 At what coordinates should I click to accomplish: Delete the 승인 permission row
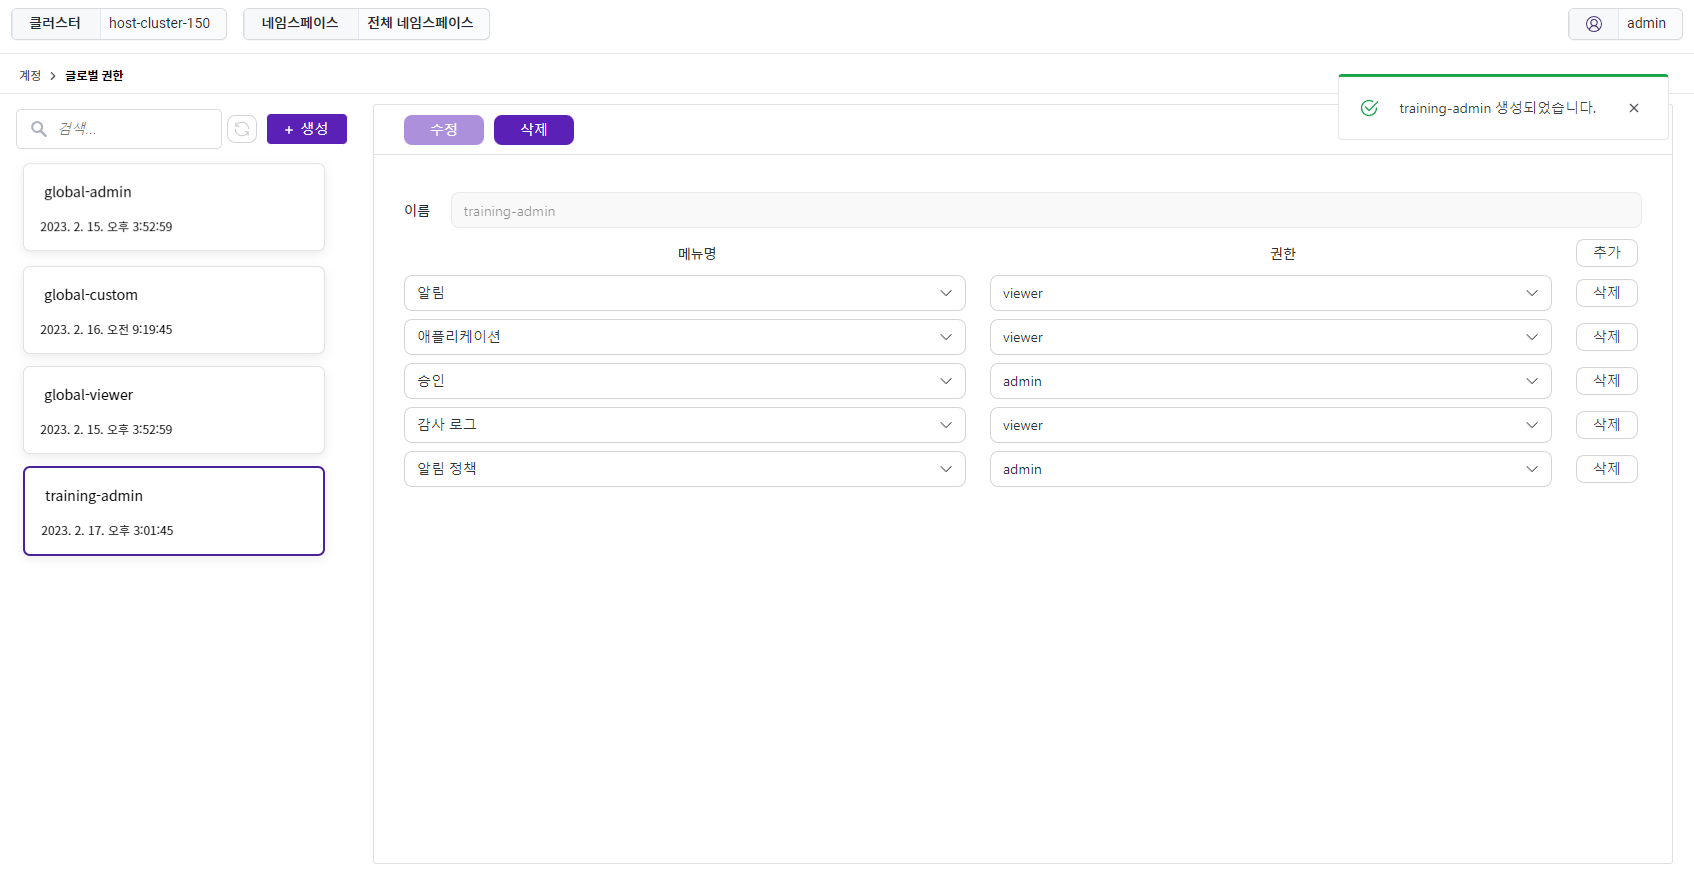point(1607,381)
